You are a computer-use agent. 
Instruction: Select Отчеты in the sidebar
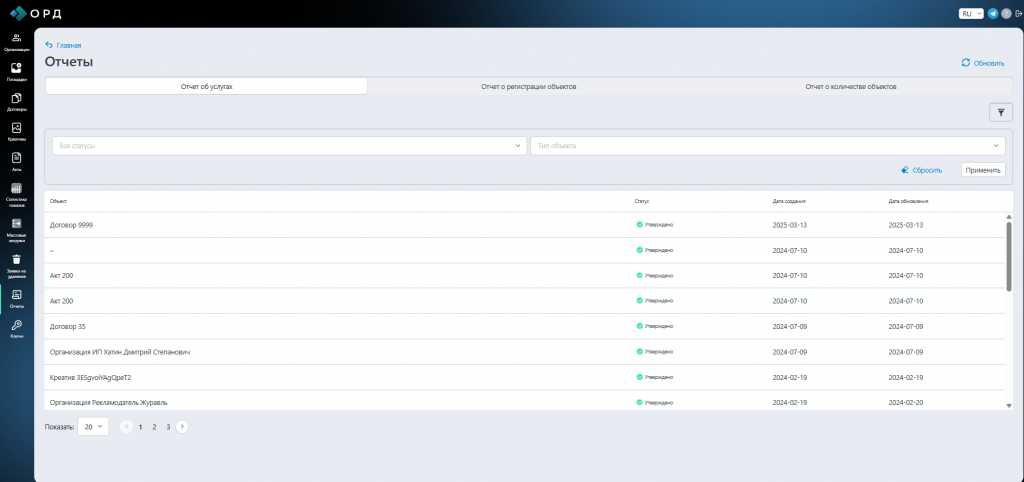click(17, 298)
